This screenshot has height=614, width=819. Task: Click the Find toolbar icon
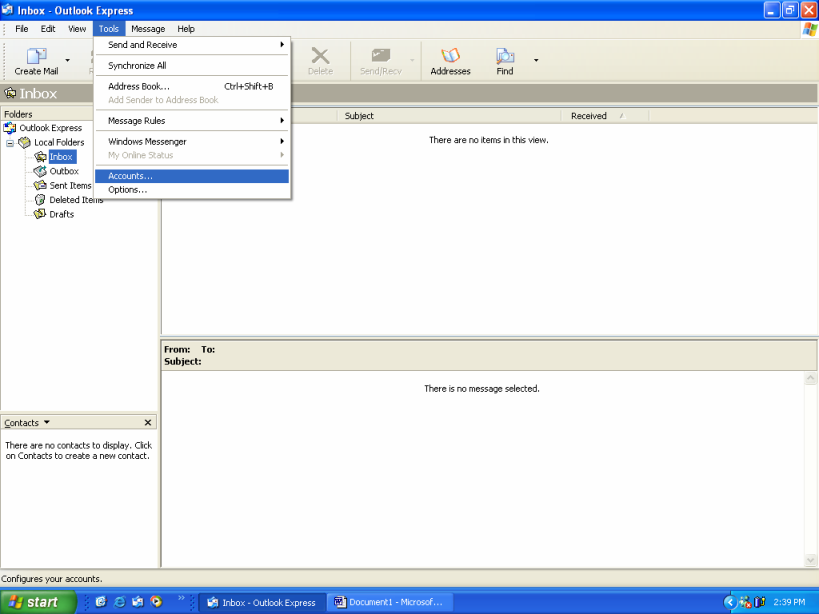pos(505,56)
